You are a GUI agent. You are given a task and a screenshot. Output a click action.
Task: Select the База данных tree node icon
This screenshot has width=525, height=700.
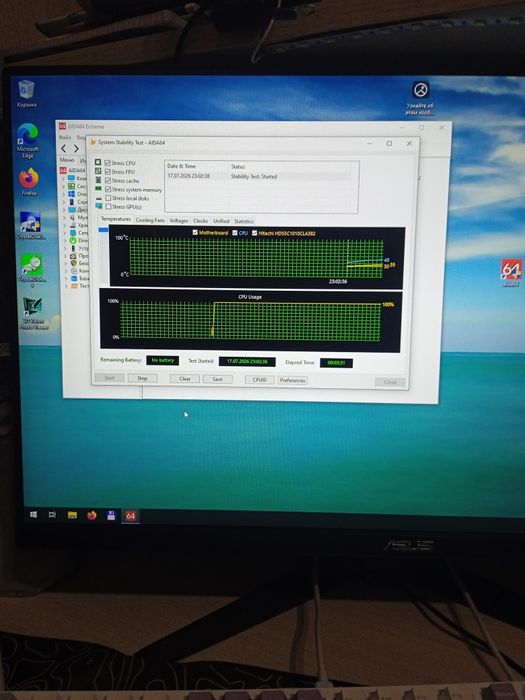coord(74,279)
